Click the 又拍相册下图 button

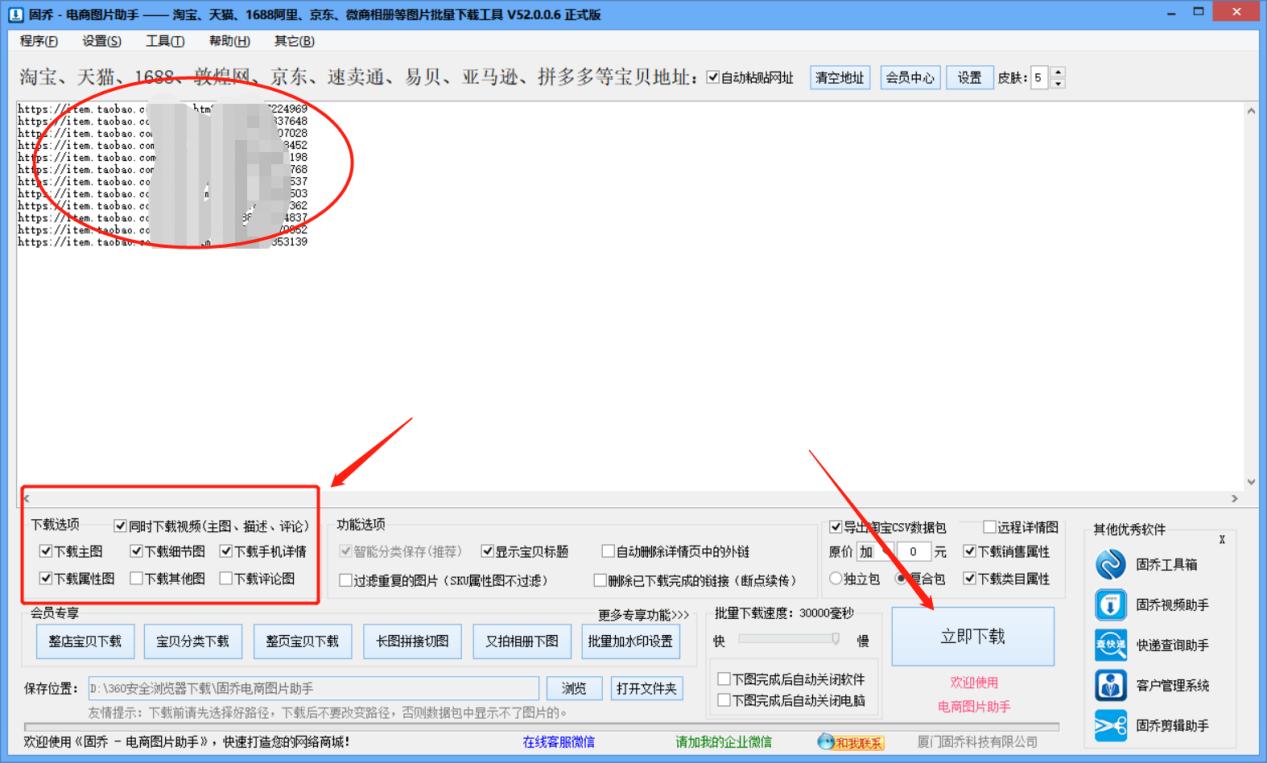click(522, 641)
